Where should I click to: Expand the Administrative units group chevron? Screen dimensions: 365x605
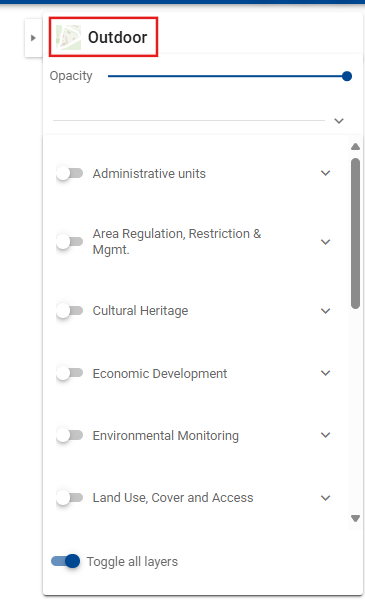pyautogui.click(x=326, y=173)
